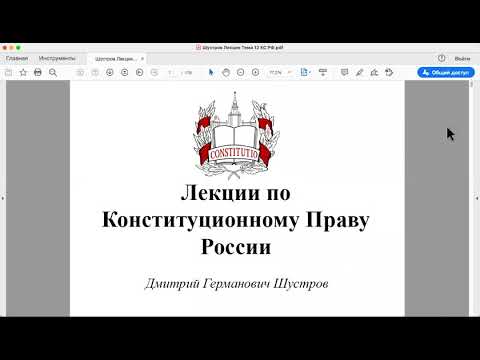
Task: Open the page fit options dropdown
Action: click(306, 72)
